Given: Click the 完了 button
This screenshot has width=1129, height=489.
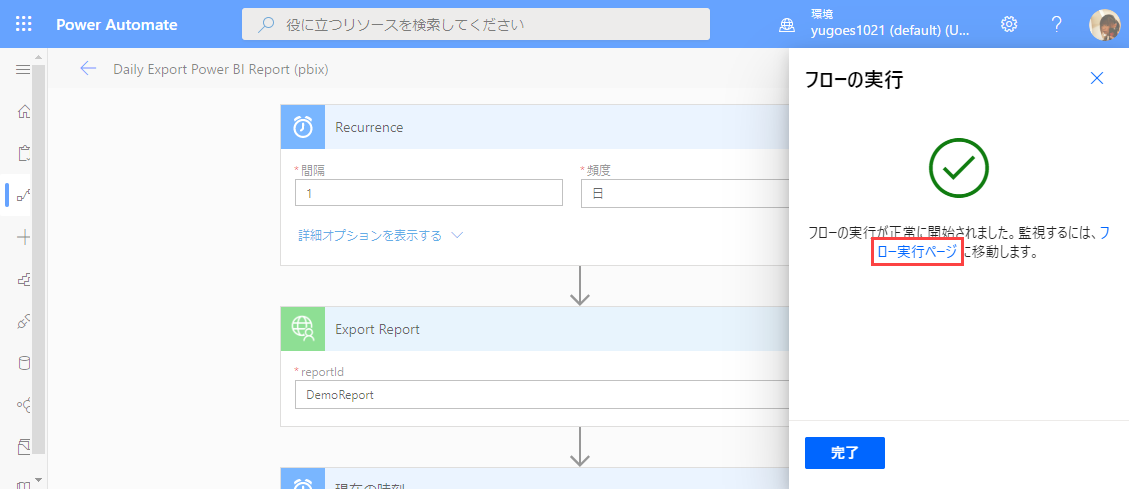Looking at the screenshot, I should coord(845,453).
